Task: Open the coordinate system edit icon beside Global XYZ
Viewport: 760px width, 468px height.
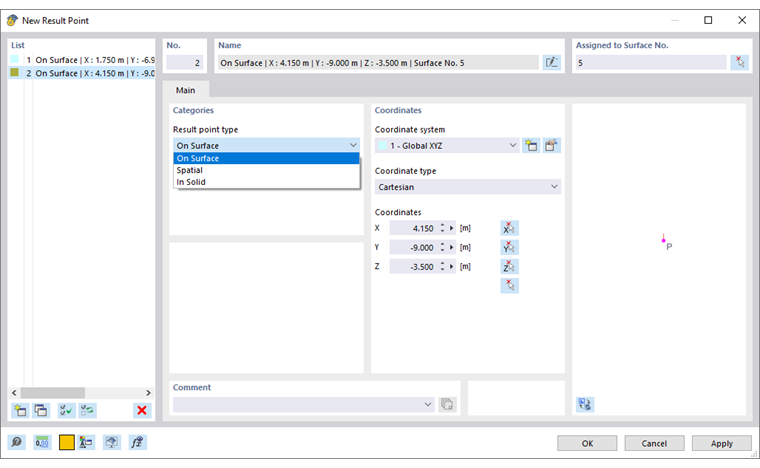Action: 551,145
